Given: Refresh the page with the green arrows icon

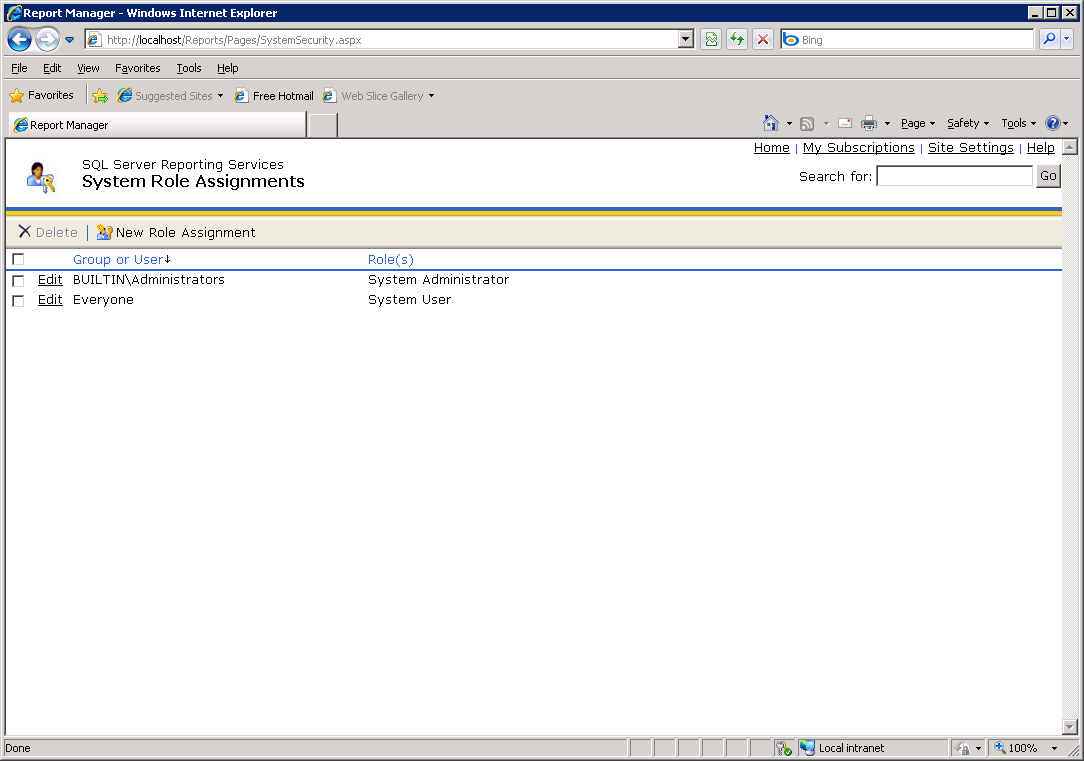Looking at the screenshot, I should click(x=737, y=39).
